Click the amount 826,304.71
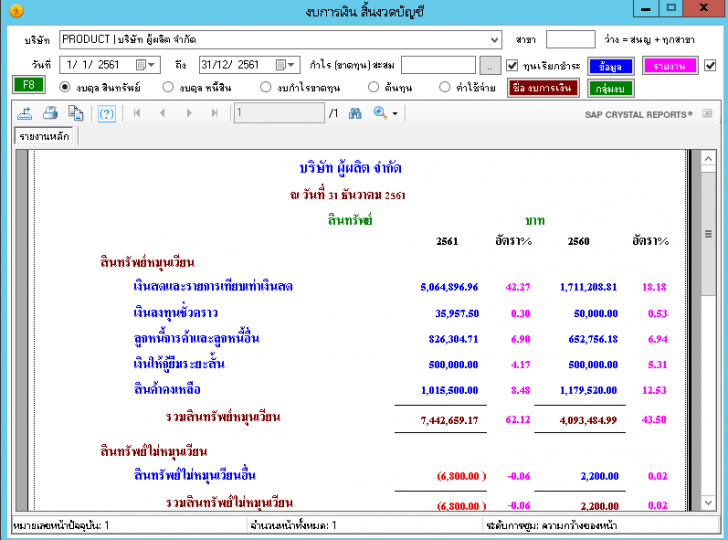The image size is (728, 540). [453, 339]
